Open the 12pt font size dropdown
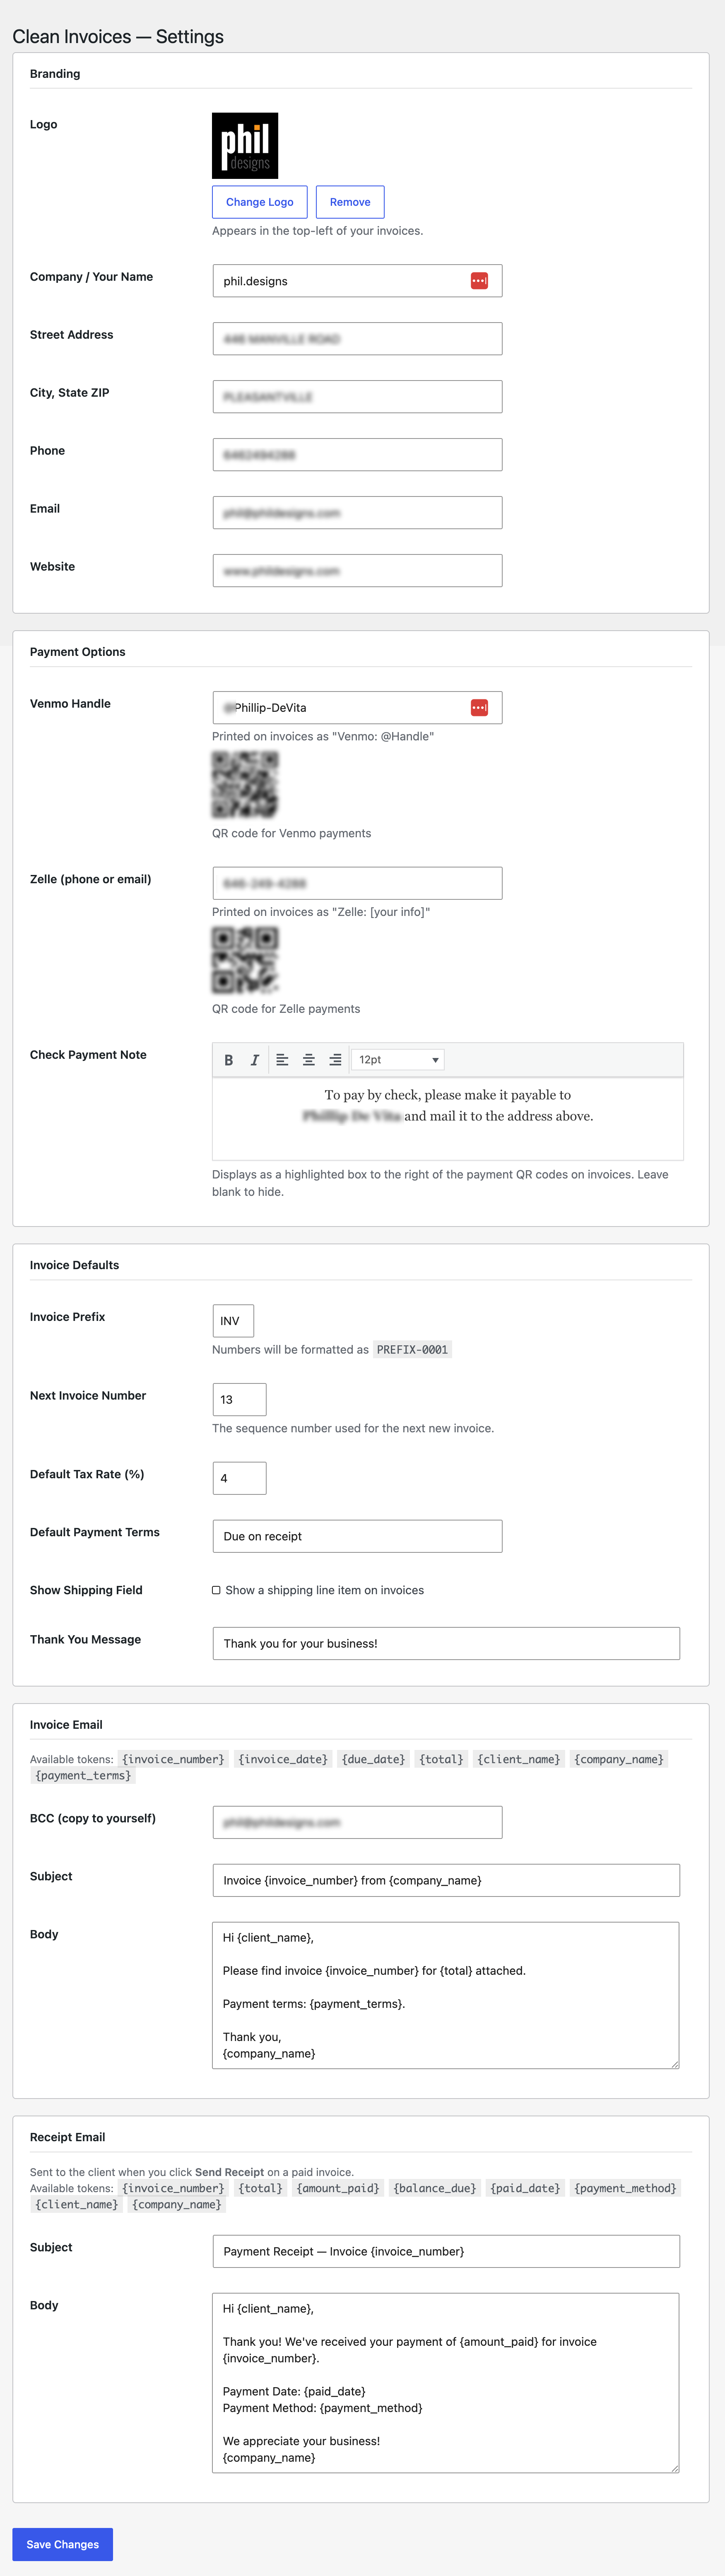 (398, 1060)
